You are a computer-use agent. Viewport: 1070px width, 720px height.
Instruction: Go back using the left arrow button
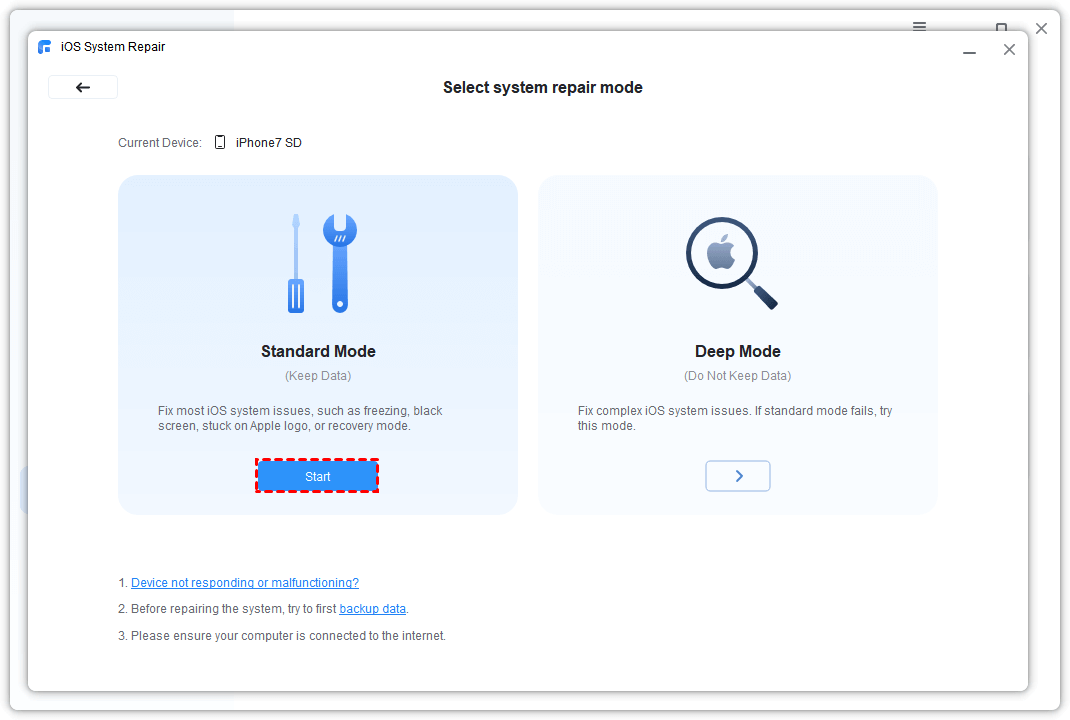(x=83, y=87)
